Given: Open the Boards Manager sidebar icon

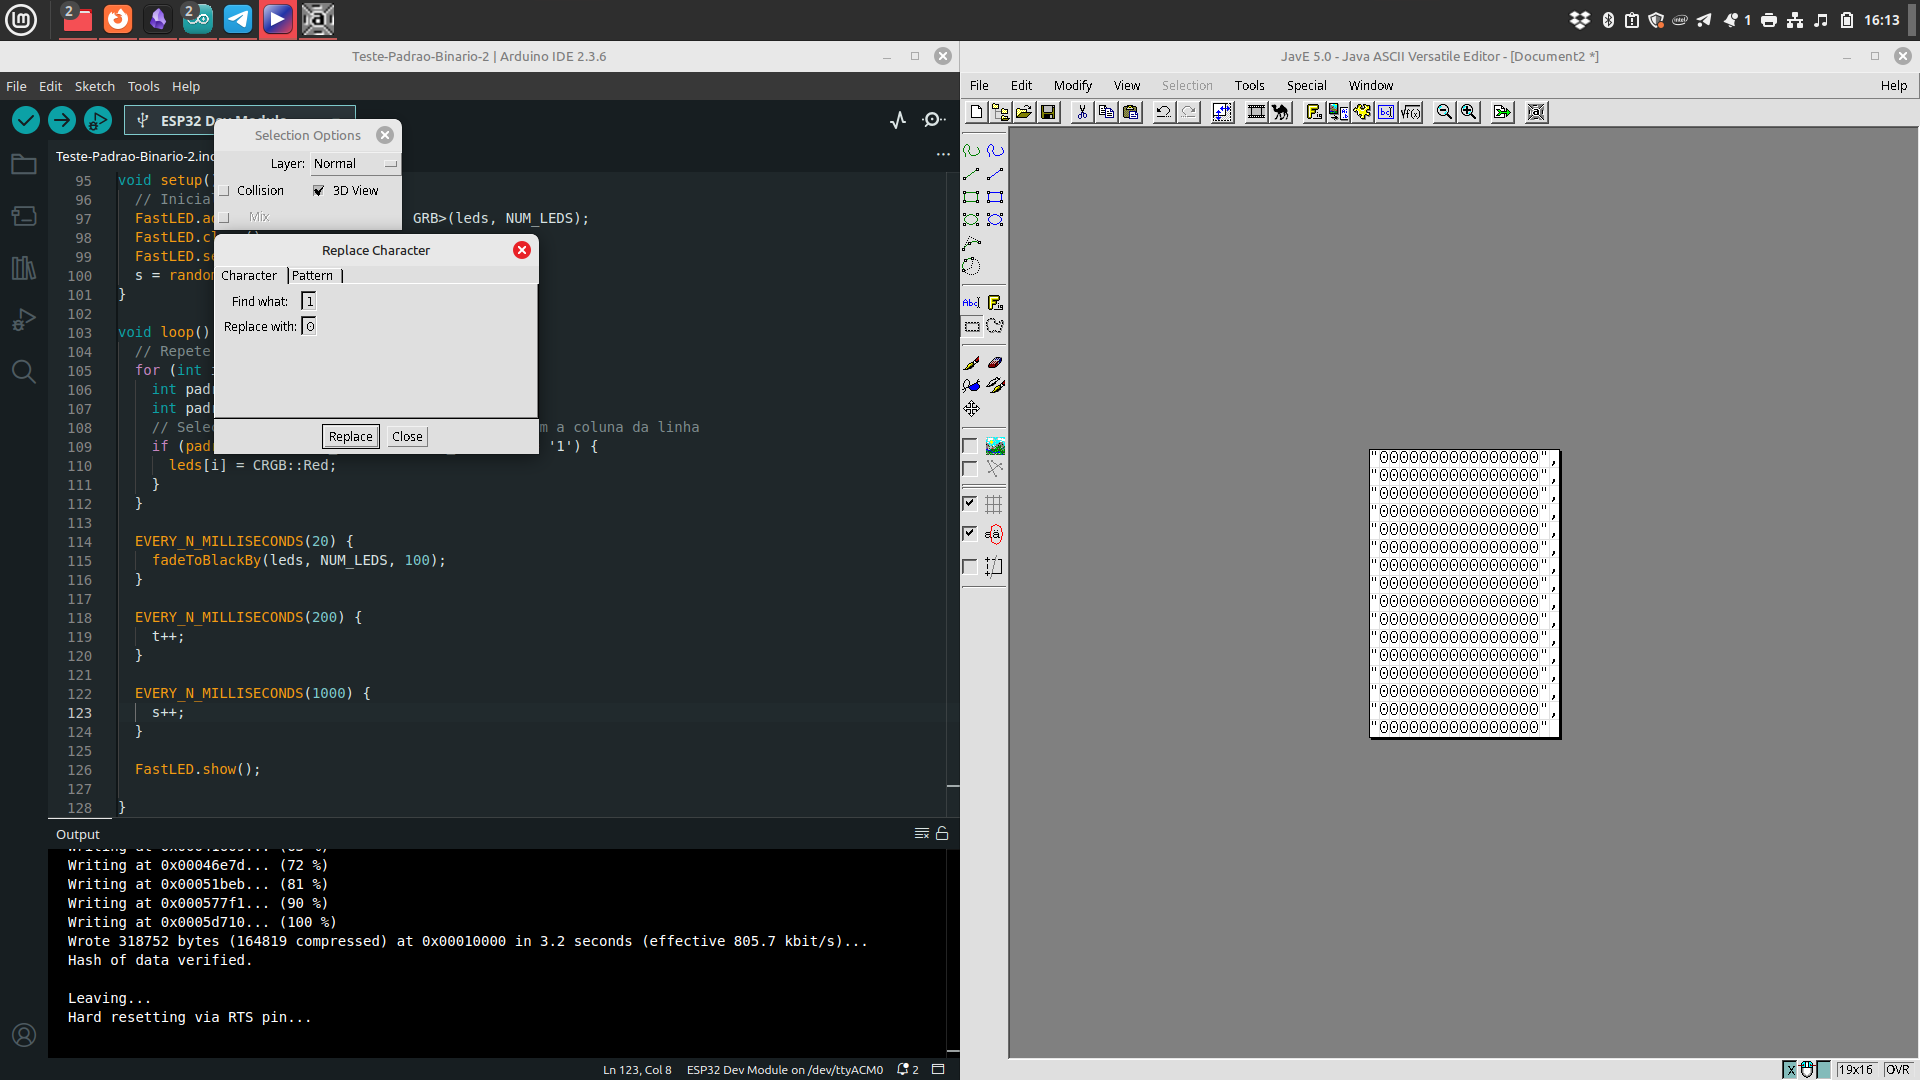Looking at the screenshot, I should tap(24, 216).
